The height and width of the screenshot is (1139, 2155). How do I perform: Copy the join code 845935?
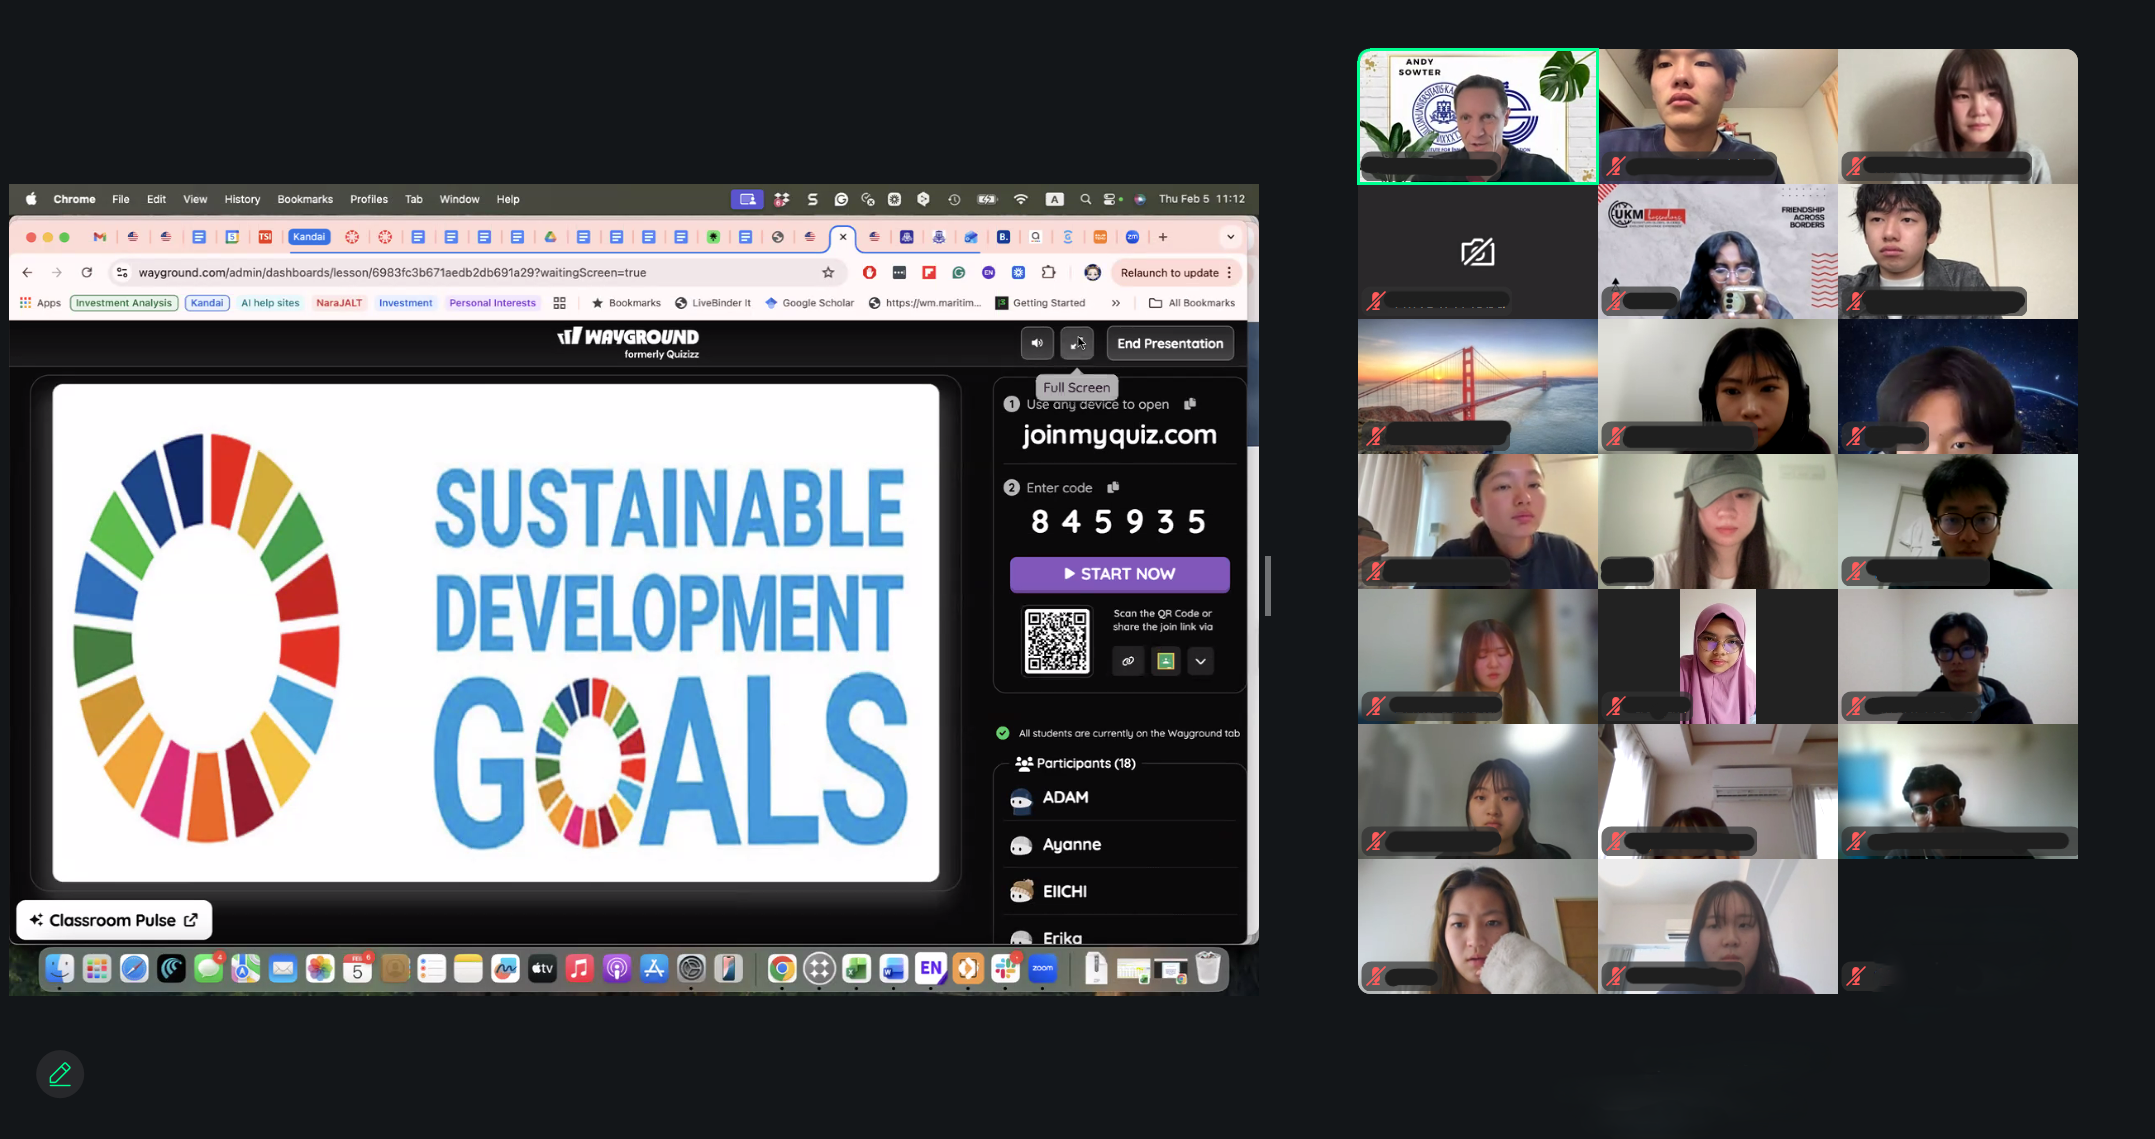point(1113,487)
